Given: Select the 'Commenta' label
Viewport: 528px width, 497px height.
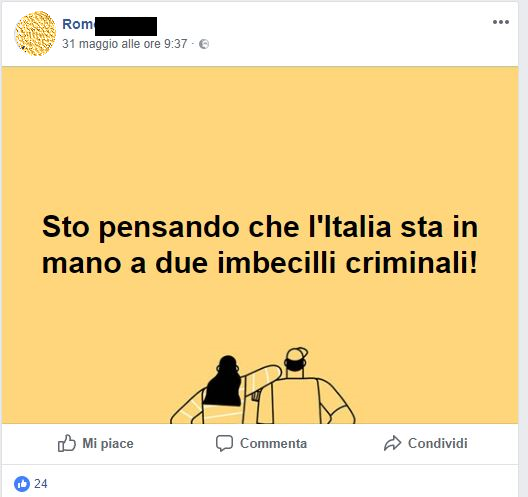Looking at the screenshot, I should [x=273, y=443].
